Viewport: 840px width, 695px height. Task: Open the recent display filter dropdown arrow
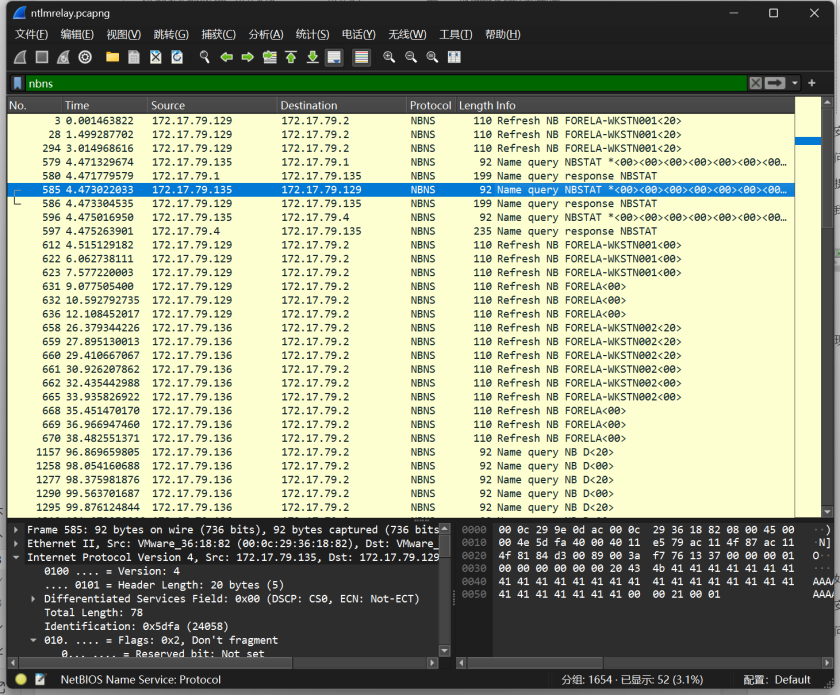point(795,83)
